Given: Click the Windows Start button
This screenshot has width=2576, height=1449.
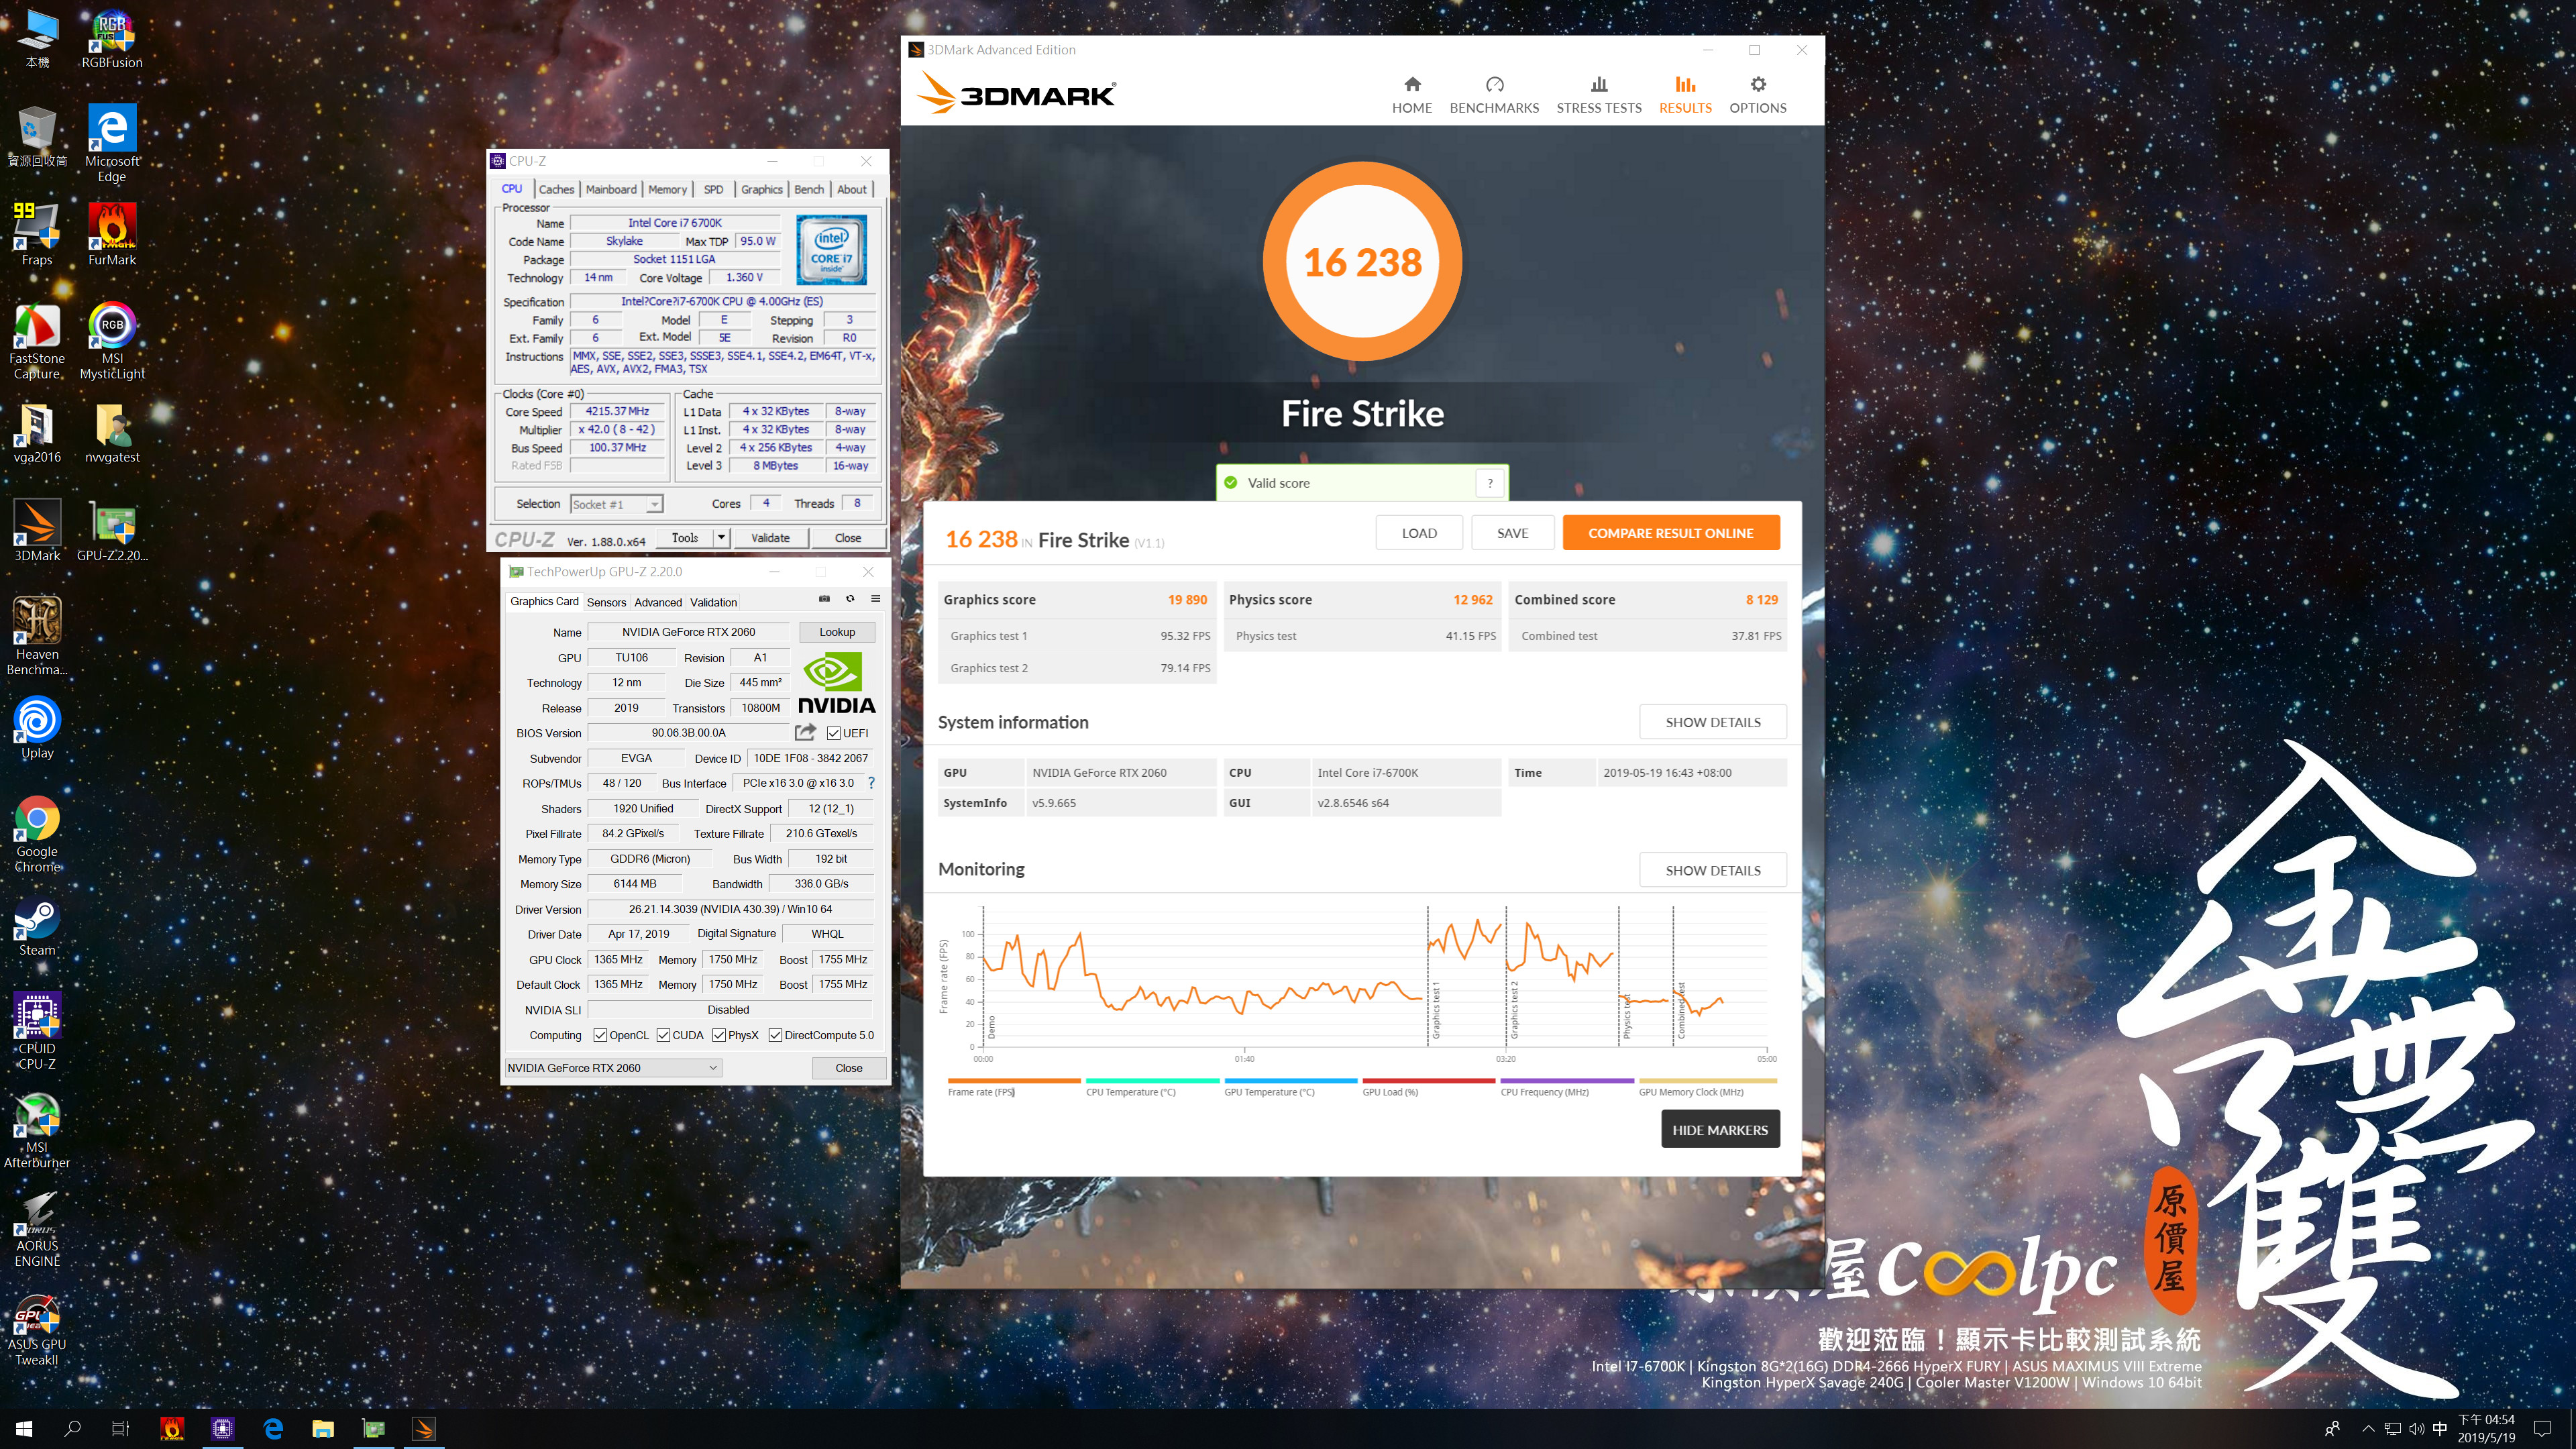Looking at the screenshot, I should [24, 1429].
